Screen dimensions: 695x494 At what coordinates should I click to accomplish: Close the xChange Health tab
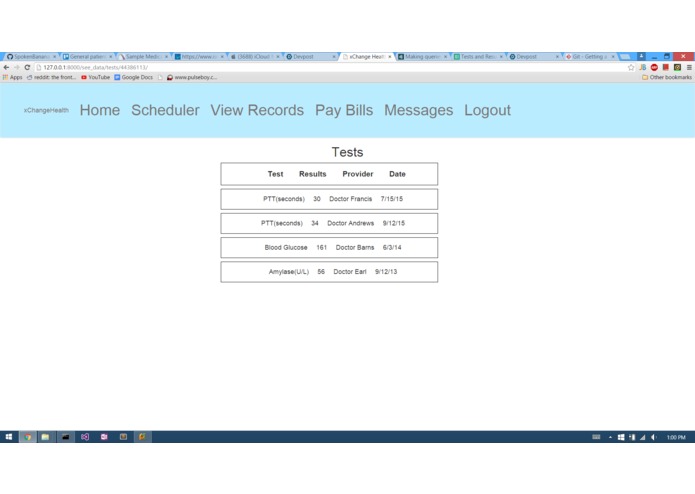[390, 57]
